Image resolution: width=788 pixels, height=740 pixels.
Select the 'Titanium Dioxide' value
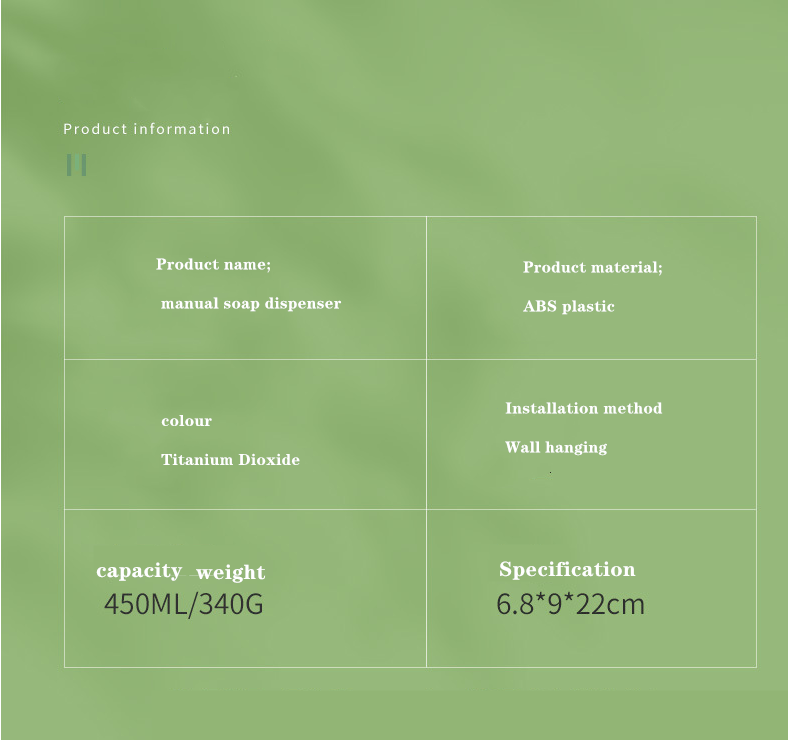[230, 459]
